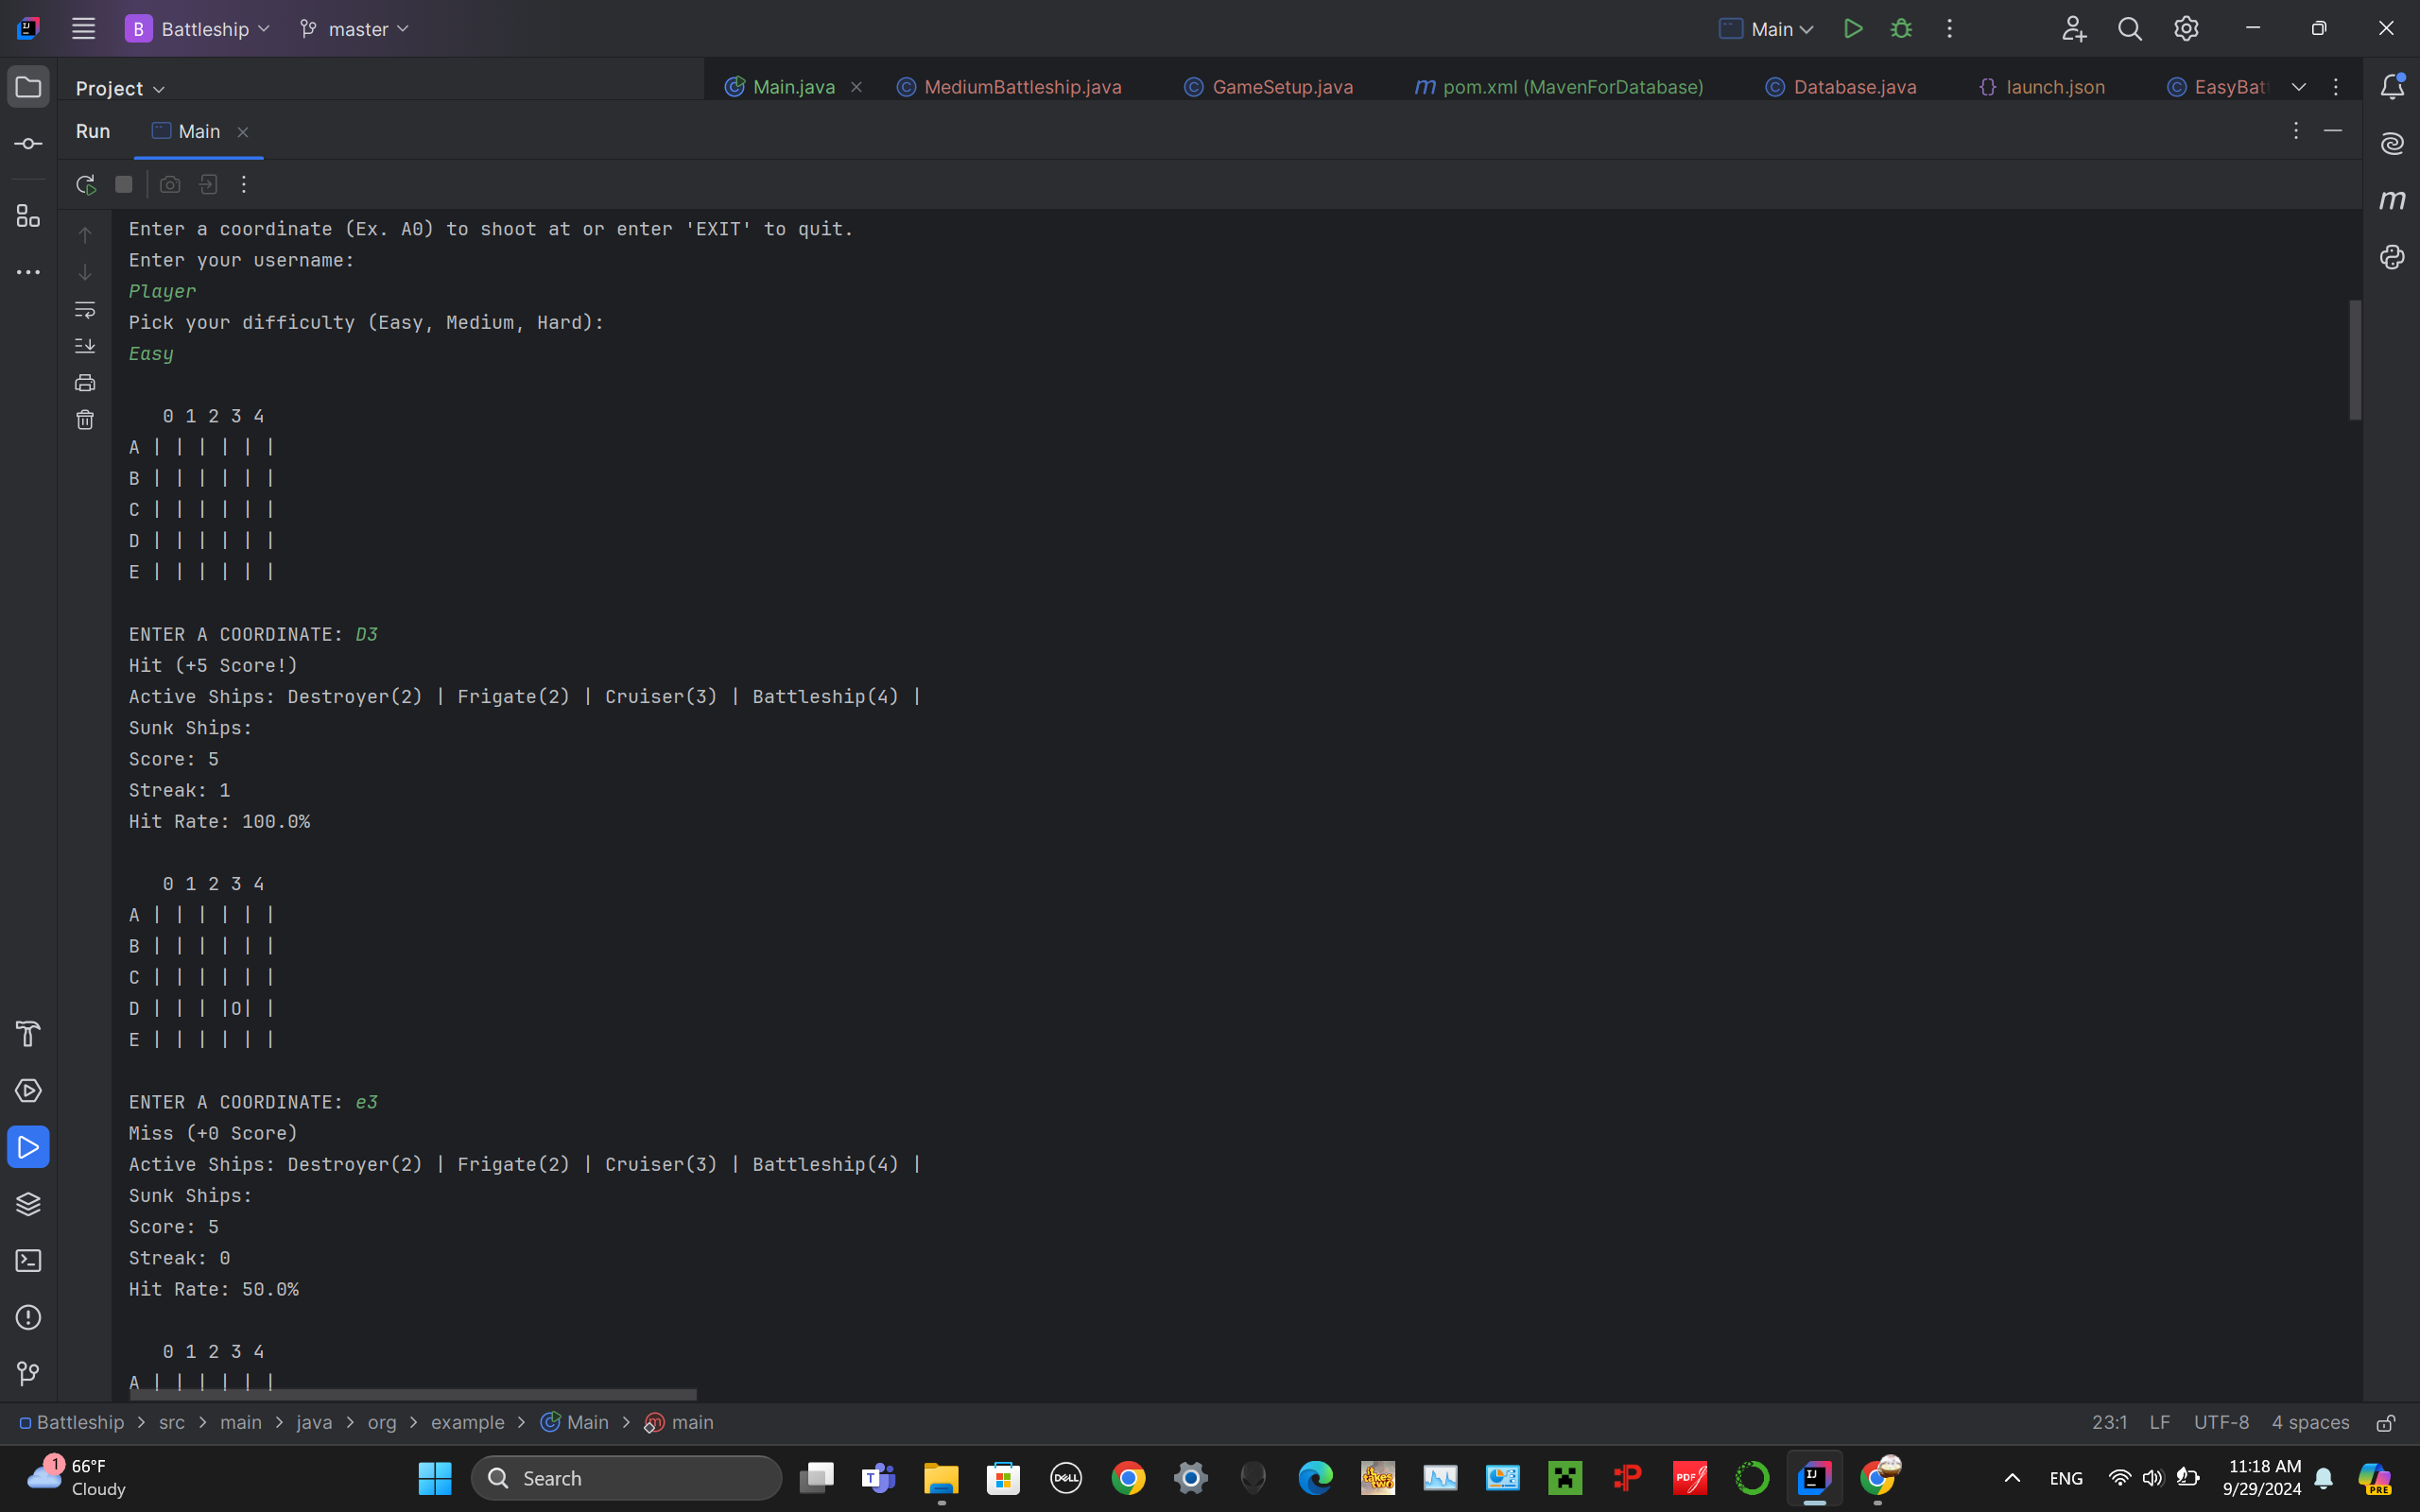The height and width of the screenshot is (1512, 2420).
Task: Clear all console output with trash icon
Action: tap(85, 420)
